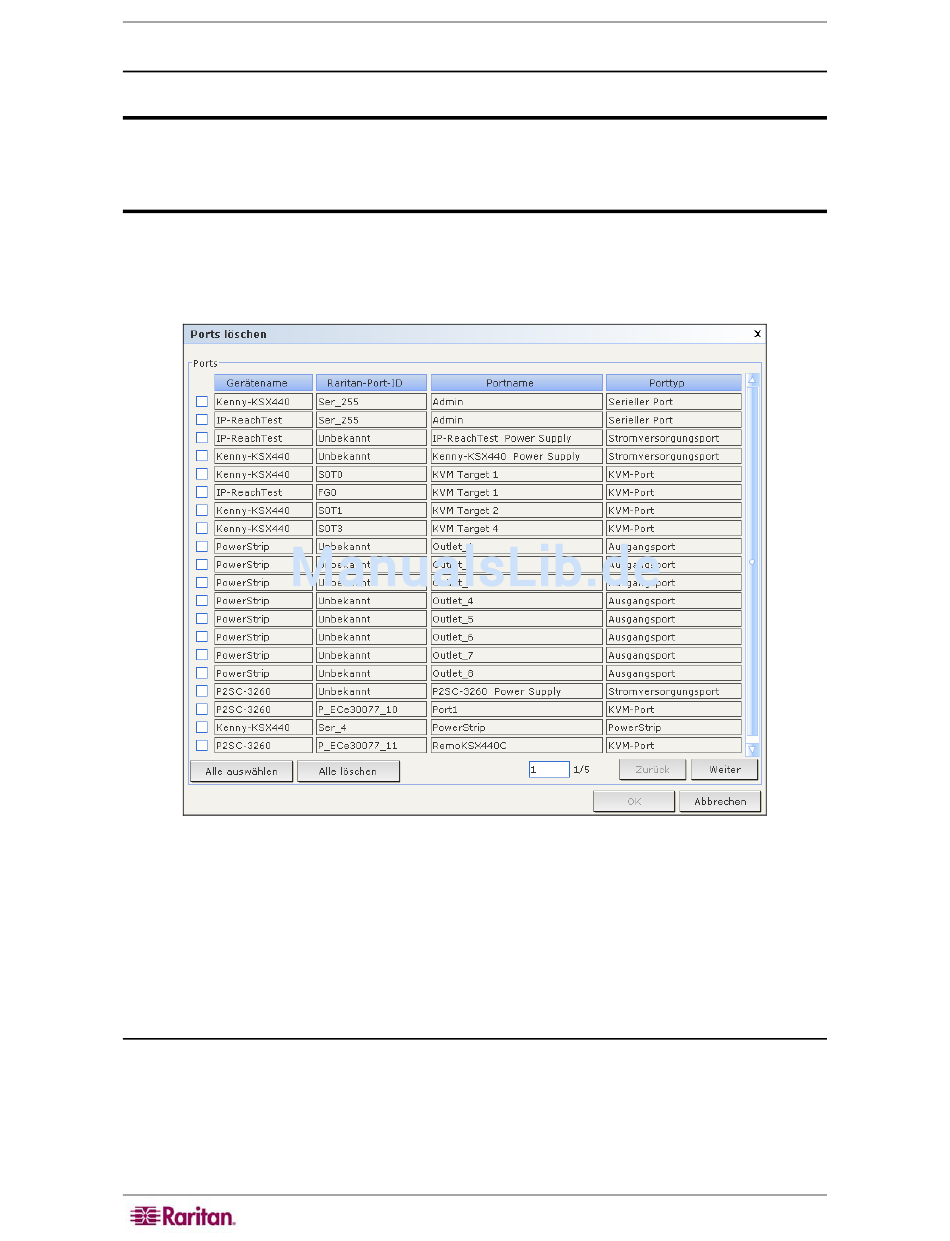Click the P_ECe30077_11 port ID cell
The image size is (950, 1241).
tap(371, 745)
